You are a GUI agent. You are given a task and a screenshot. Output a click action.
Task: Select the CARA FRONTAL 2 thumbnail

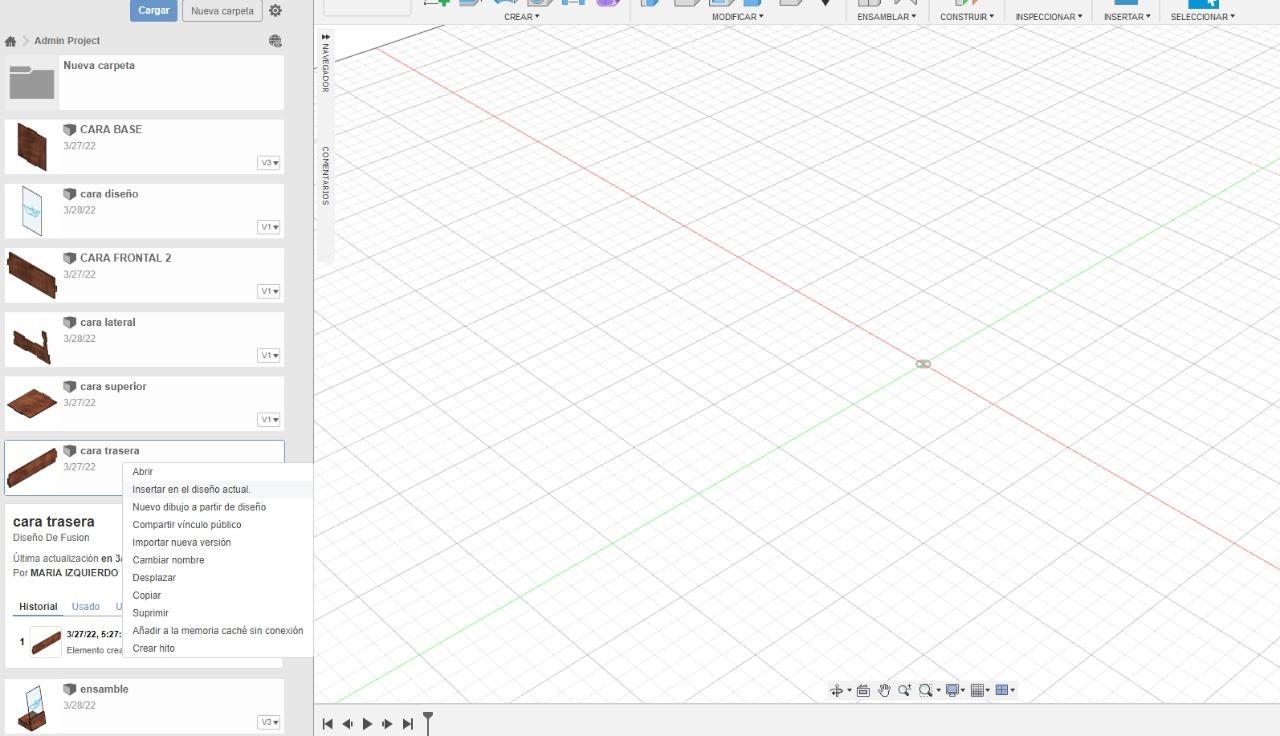click(x=32, y=275)
